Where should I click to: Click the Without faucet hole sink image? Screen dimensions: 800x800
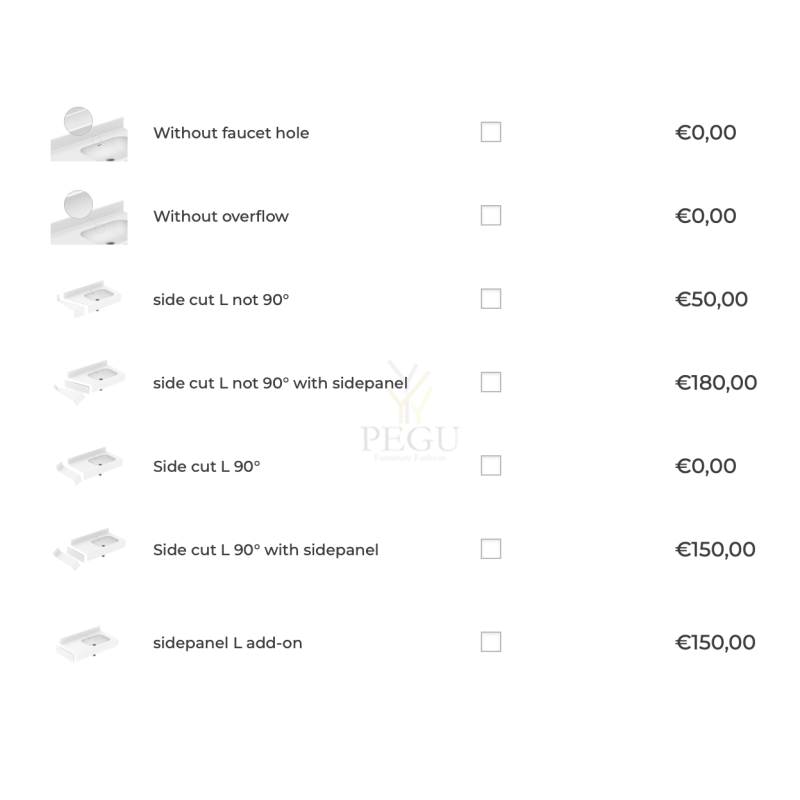(89, 134)
